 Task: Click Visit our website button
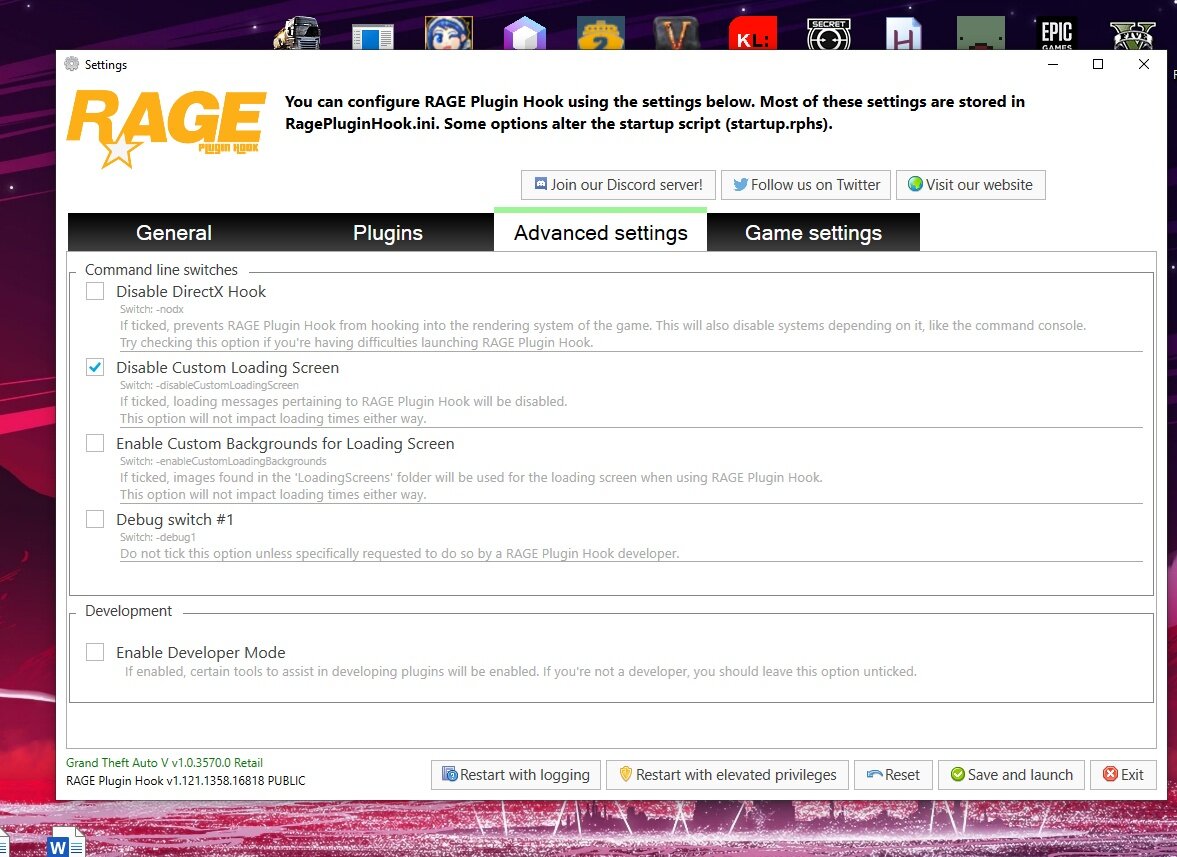tap(971, 185)
